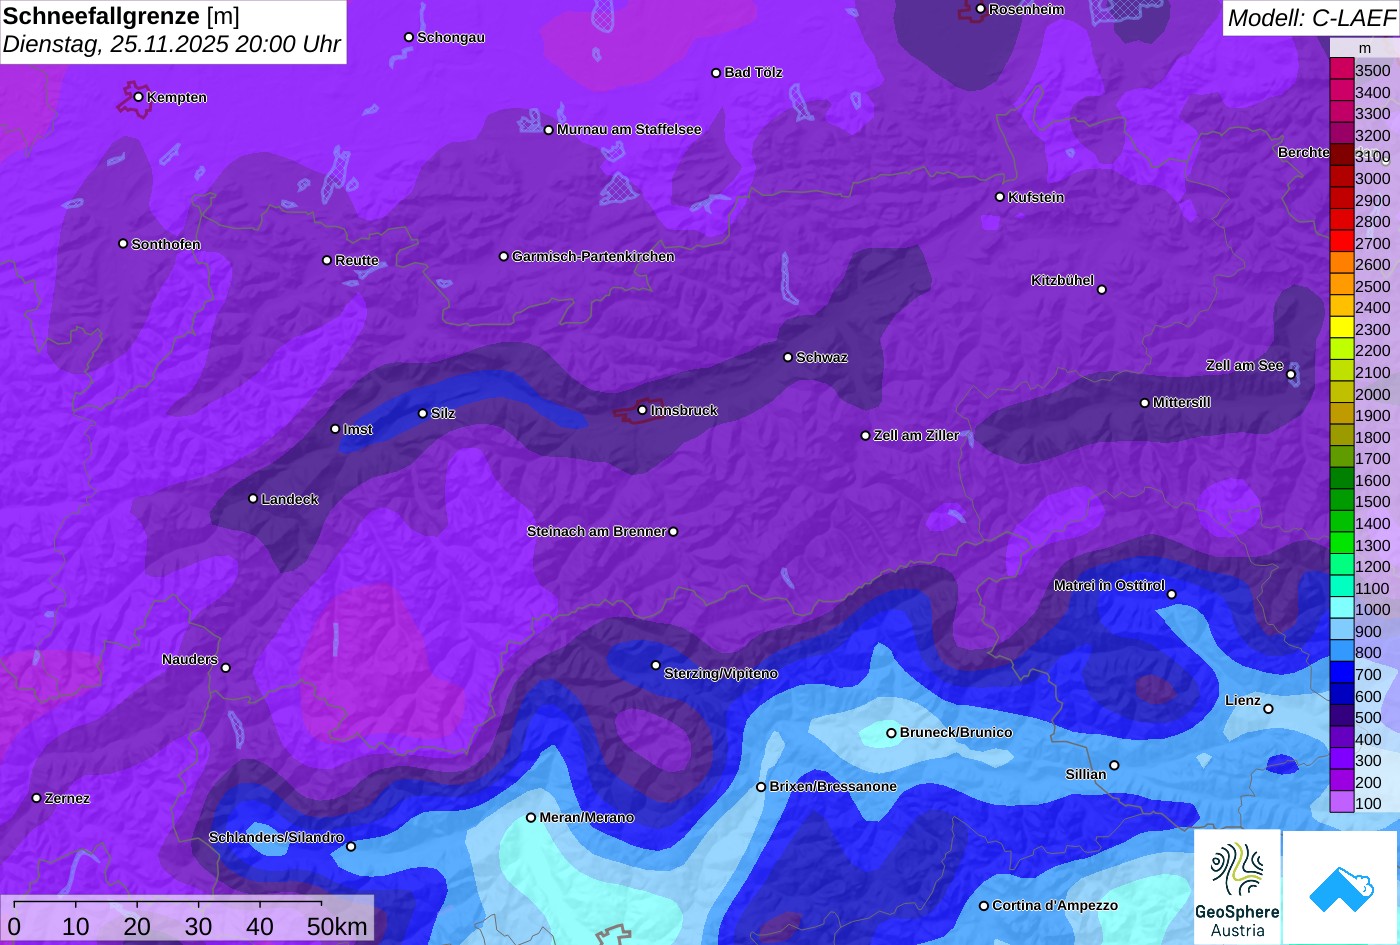Screen dimensions: 1400x945
Task: Click the 'Sterzing/Vipiteno' label
Action: (x=721, y=674)
